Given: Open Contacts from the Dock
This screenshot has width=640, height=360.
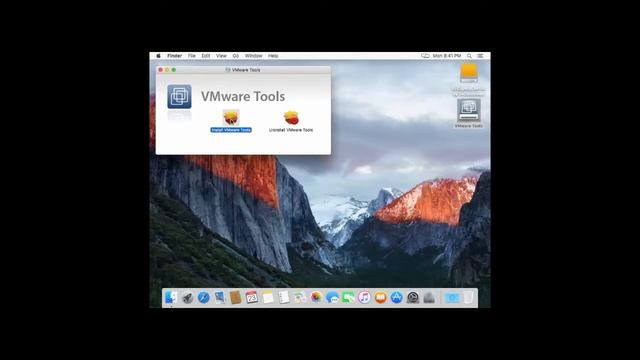Looking at the screenshot, I should (236, 298).
